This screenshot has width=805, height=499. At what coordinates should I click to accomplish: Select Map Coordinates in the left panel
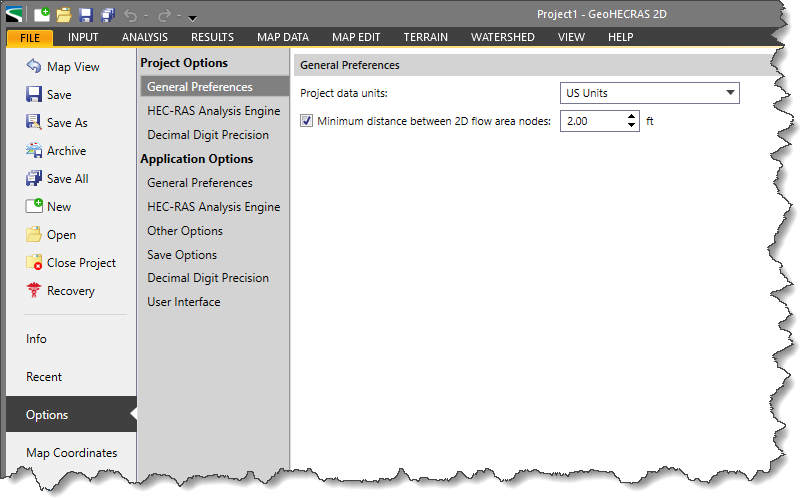pos(71,453)
